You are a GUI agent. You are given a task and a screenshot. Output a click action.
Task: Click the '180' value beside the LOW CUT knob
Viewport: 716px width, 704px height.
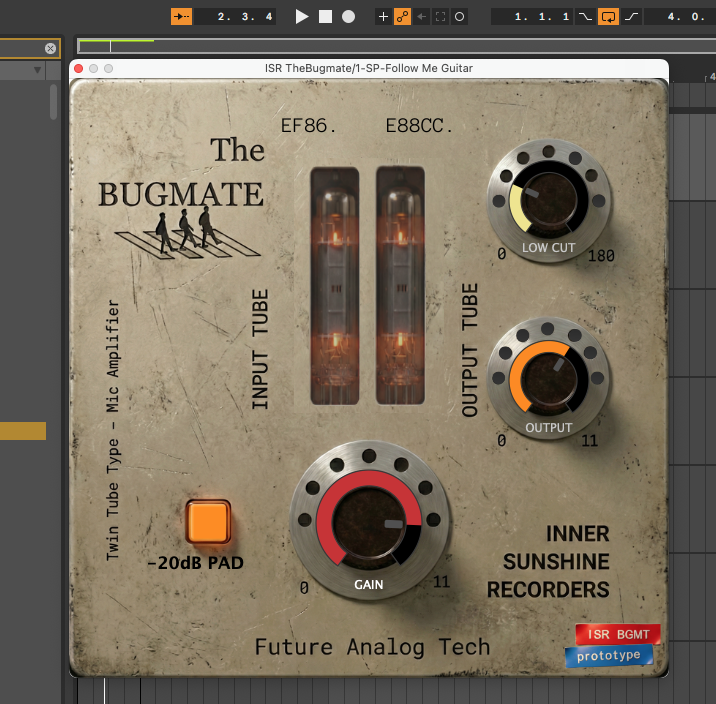(x=600, y=256)
